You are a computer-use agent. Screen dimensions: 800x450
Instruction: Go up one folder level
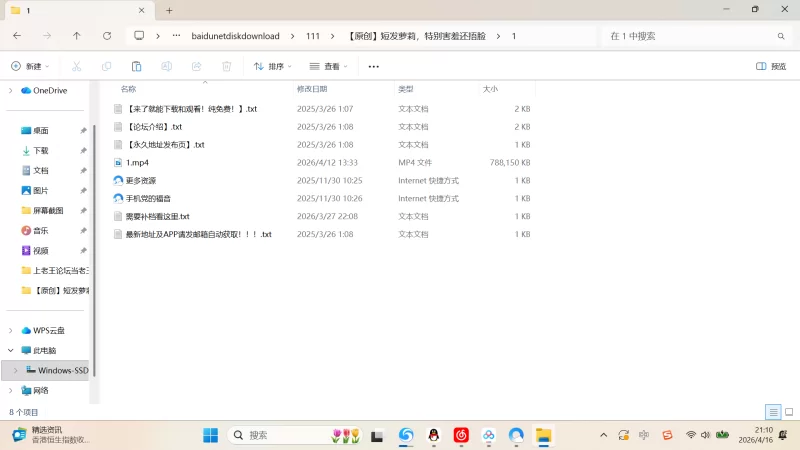tap(77, 35)
